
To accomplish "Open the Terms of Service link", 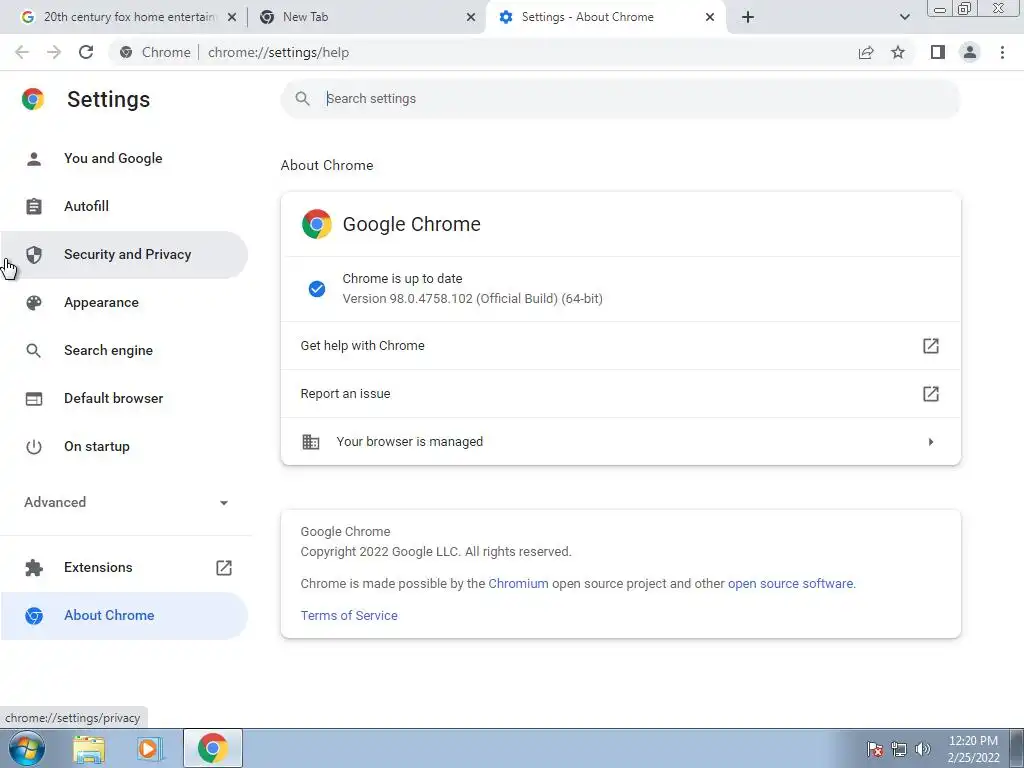I will point(349,616).
